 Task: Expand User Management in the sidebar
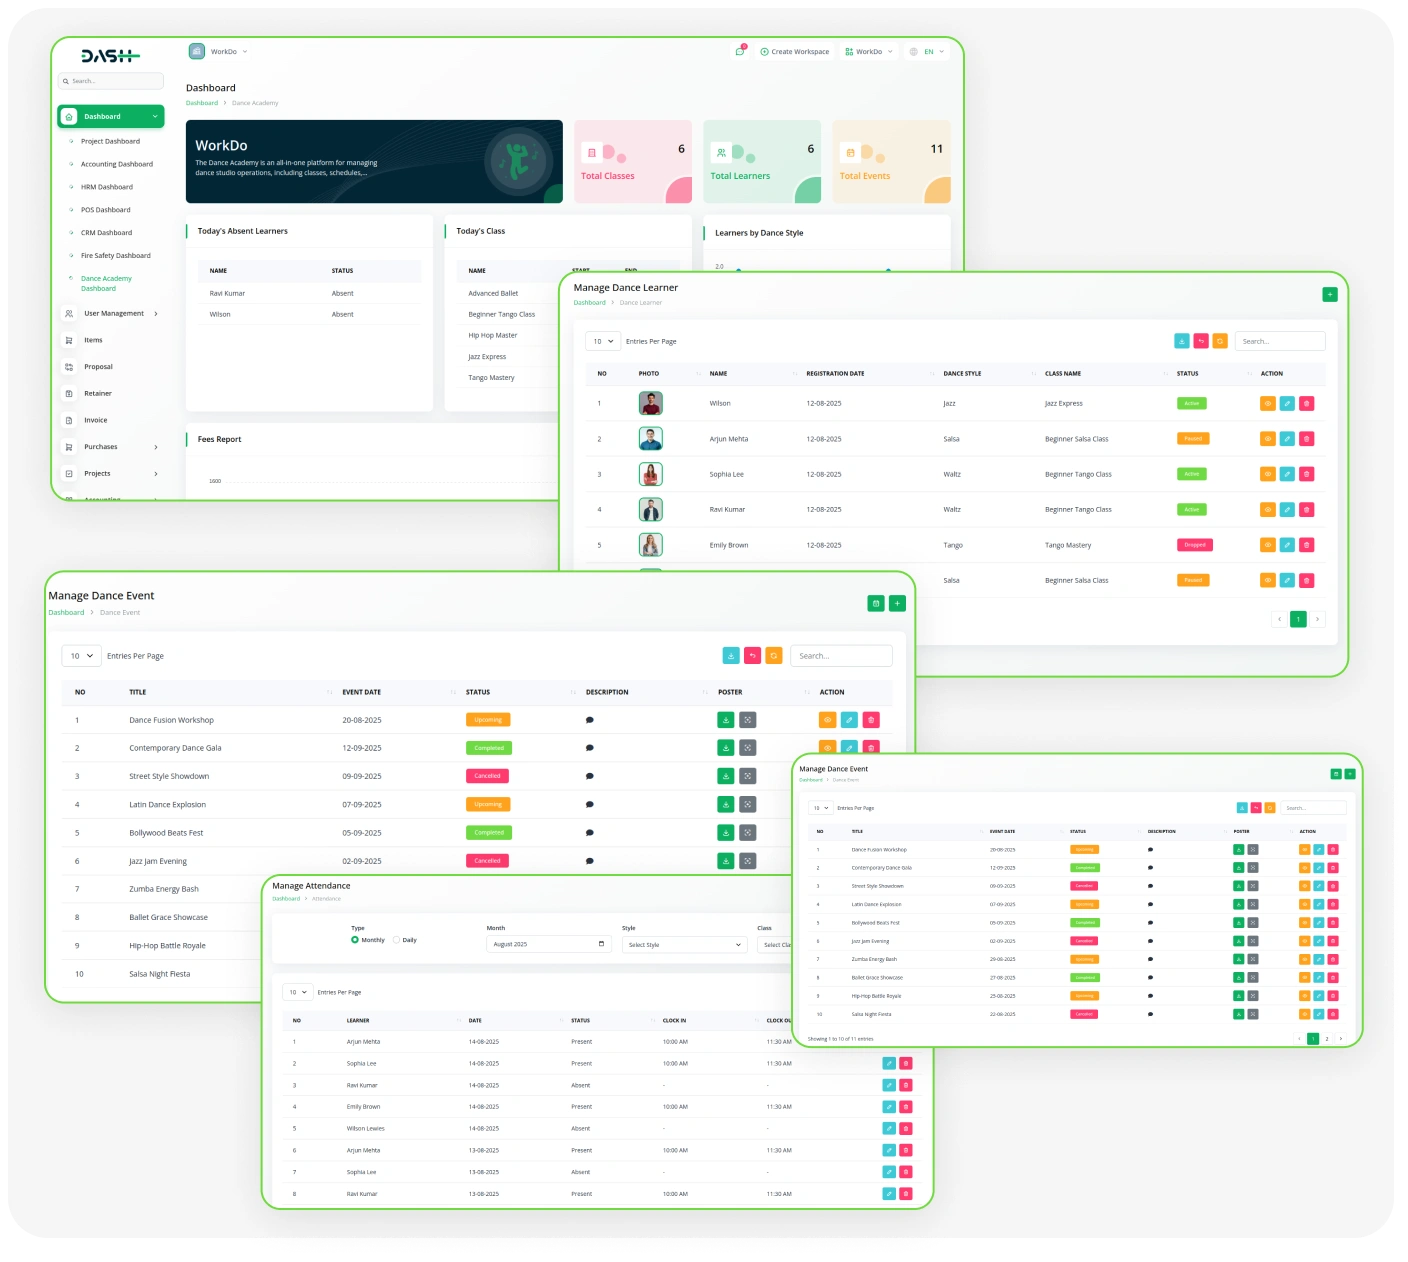click(113, 314)
